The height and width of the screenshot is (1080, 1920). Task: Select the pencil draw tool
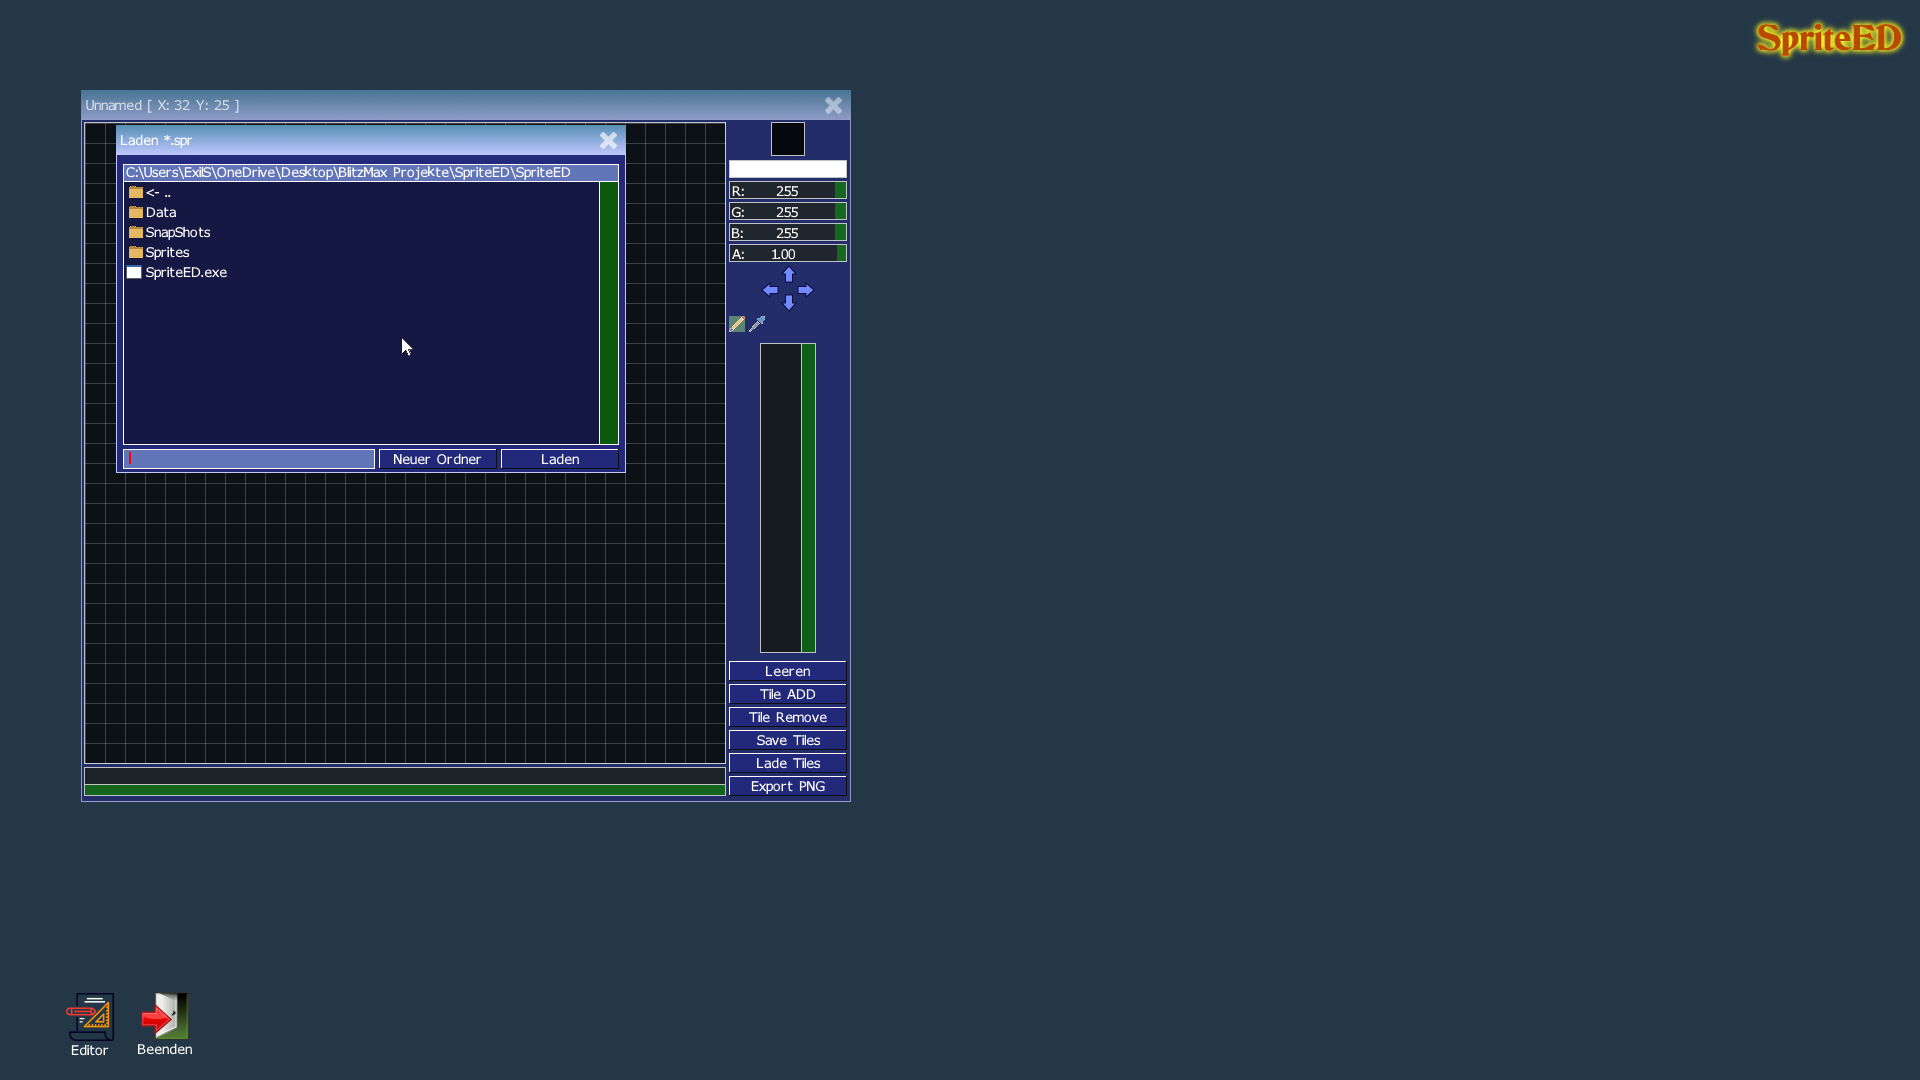coord(737,324)
